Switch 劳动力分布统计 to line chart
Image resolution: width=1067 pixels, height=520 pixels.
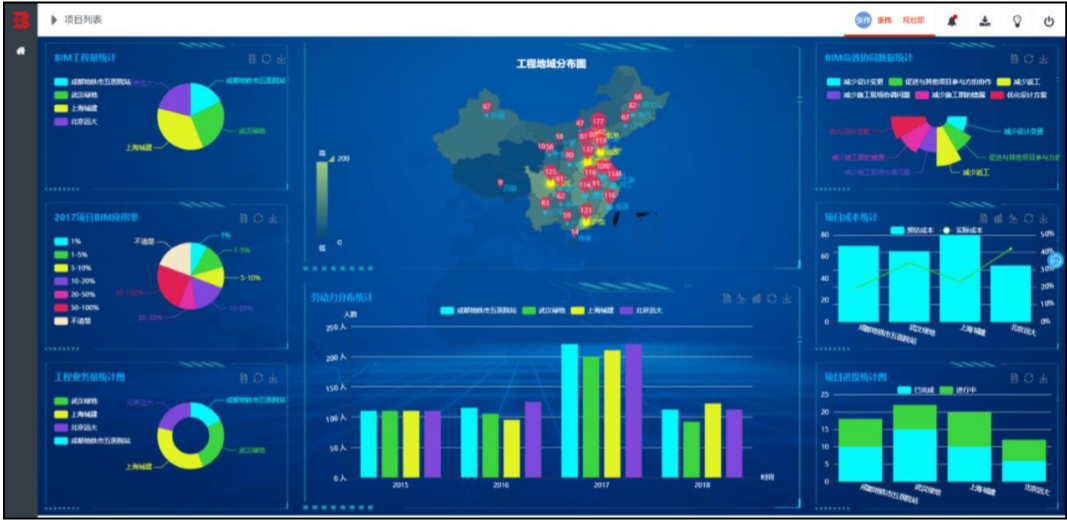pyautogui.click(x=741, y=298)
